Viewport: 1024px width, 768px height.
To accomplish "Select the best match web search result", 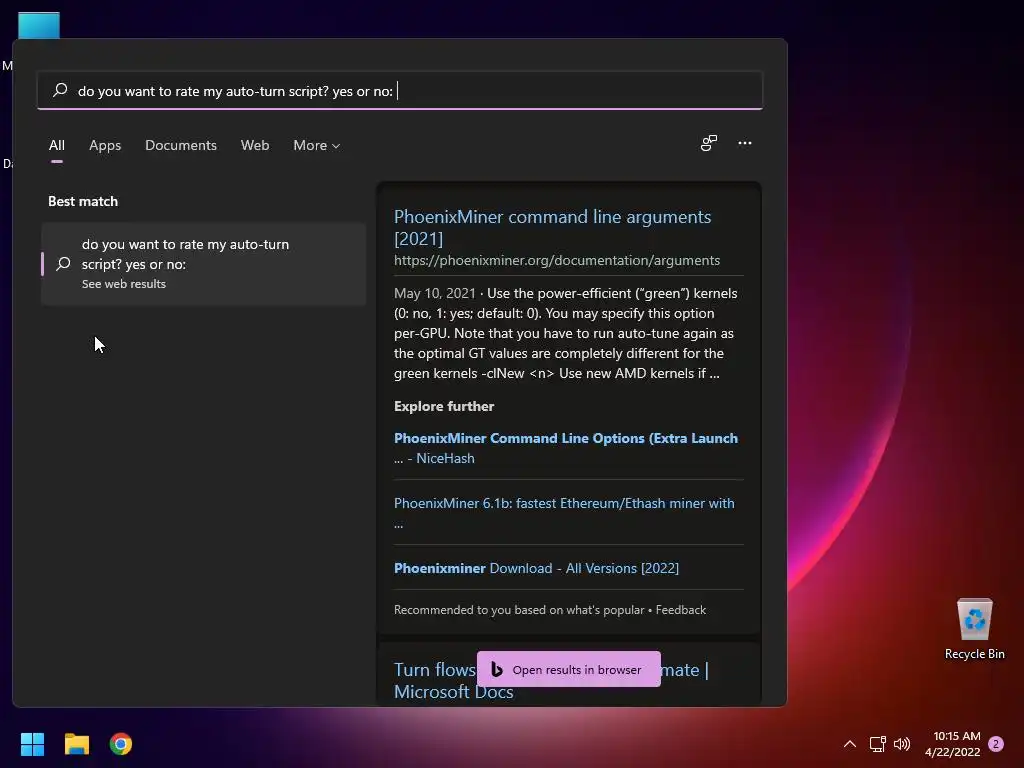I will click(203, 264).
